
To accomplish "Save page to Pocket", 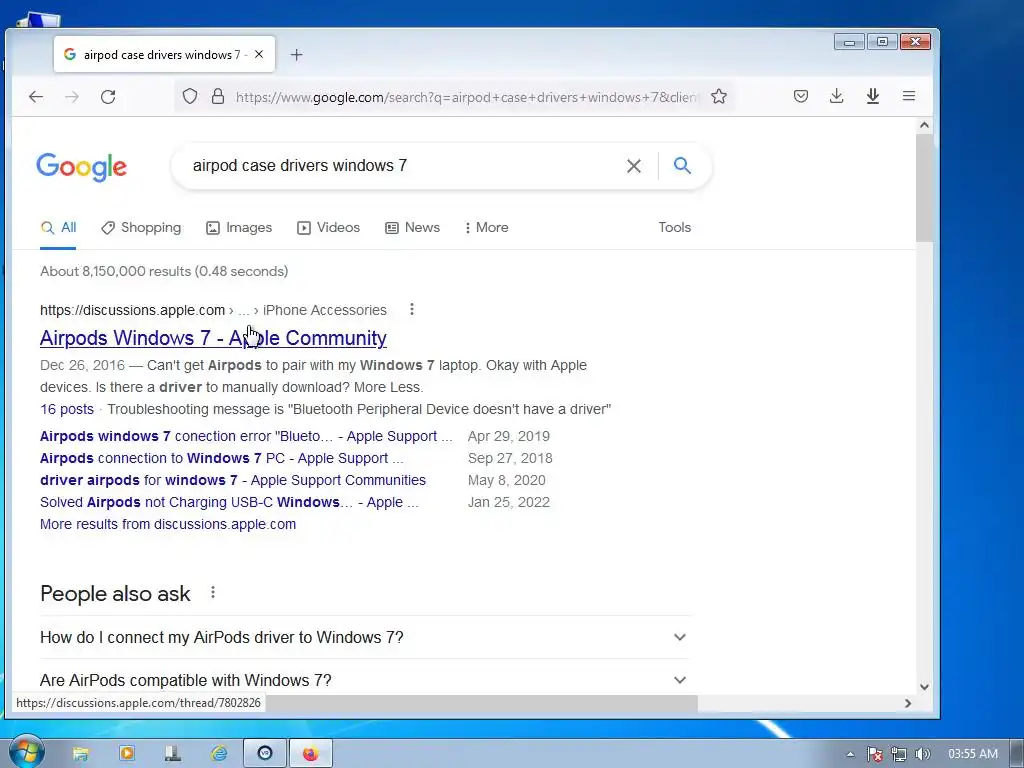I will 801,97.
